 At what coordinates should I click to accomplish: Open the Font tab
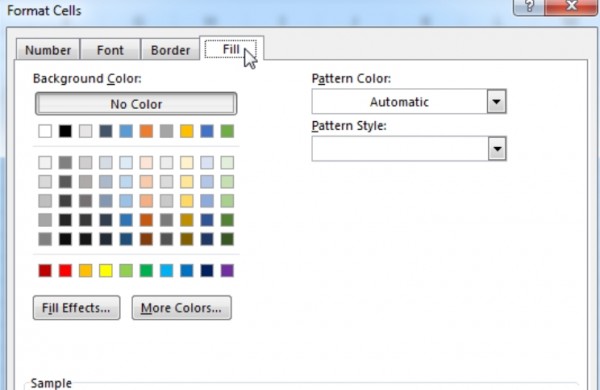click(x=110, y=50)
